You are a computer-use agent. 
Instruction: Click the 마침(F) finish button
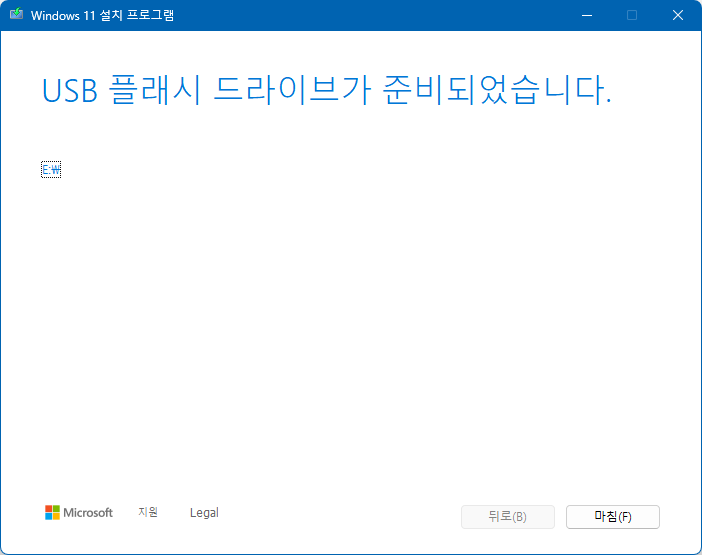[x=612, y=517]
